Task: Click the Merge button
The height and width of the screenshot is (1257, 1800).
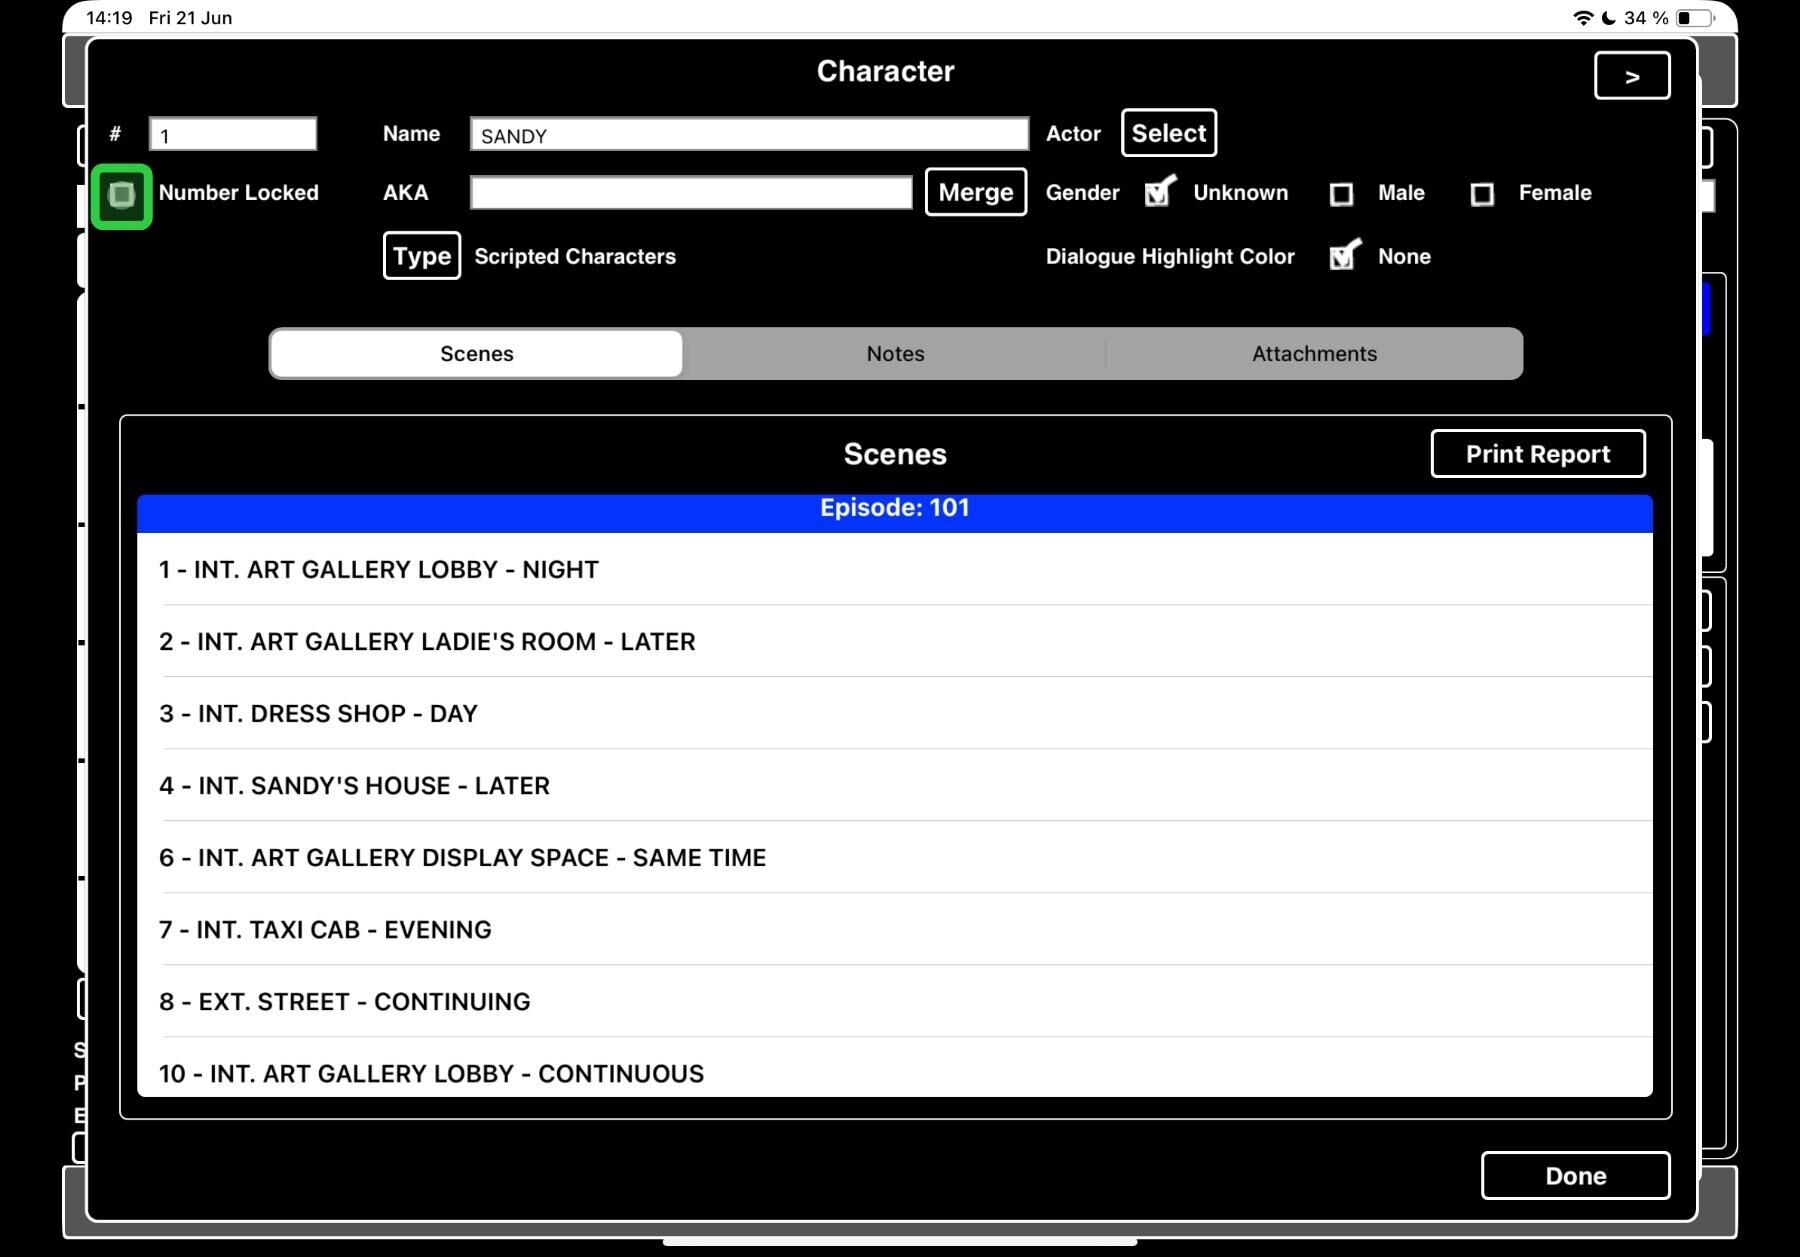Action: [976, 192]
